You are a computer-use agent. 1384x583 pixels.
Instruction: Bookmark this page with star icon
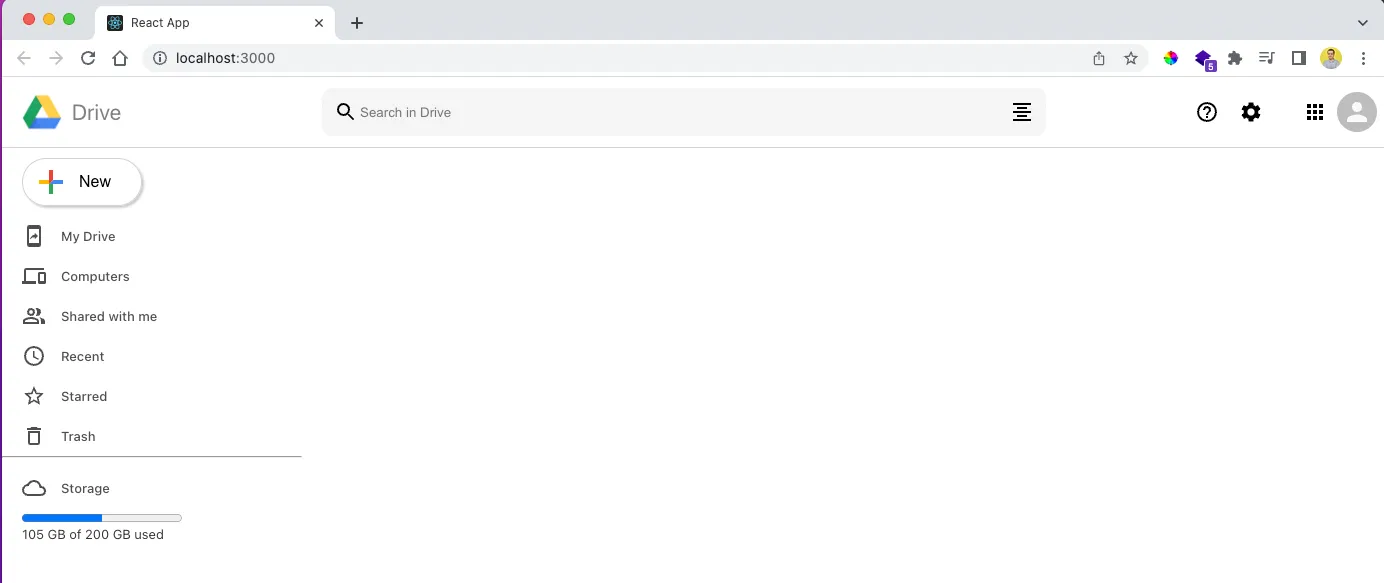pyautogui.click(x=1131, y=58)
